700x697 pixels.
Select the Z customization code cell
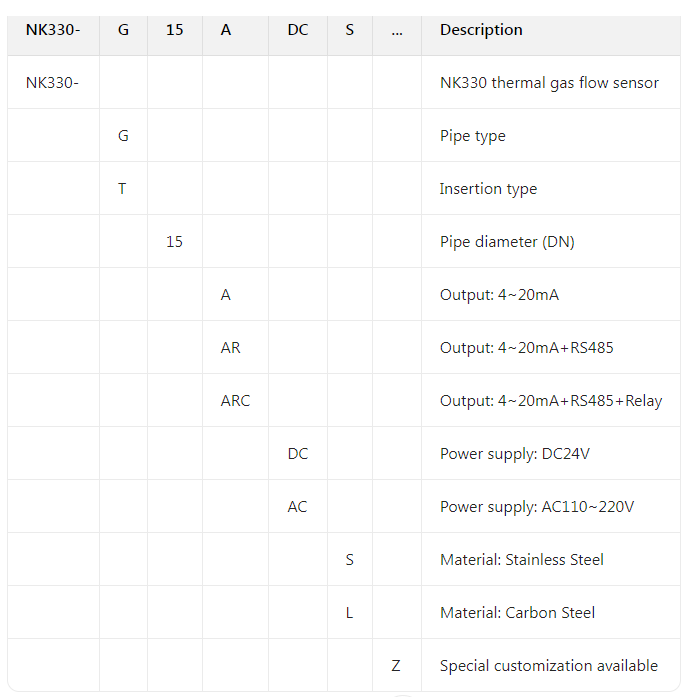point(396,666)
